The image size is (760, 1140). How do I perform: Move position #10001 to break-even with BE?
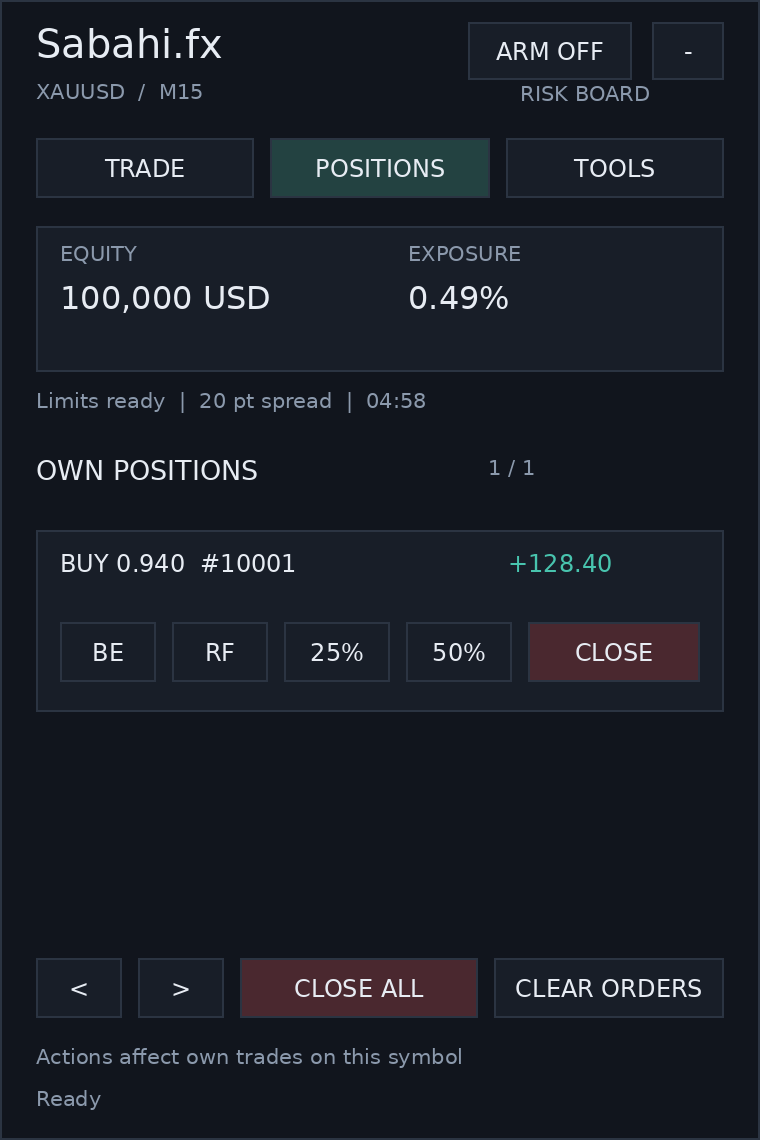(x=108, y=652)
